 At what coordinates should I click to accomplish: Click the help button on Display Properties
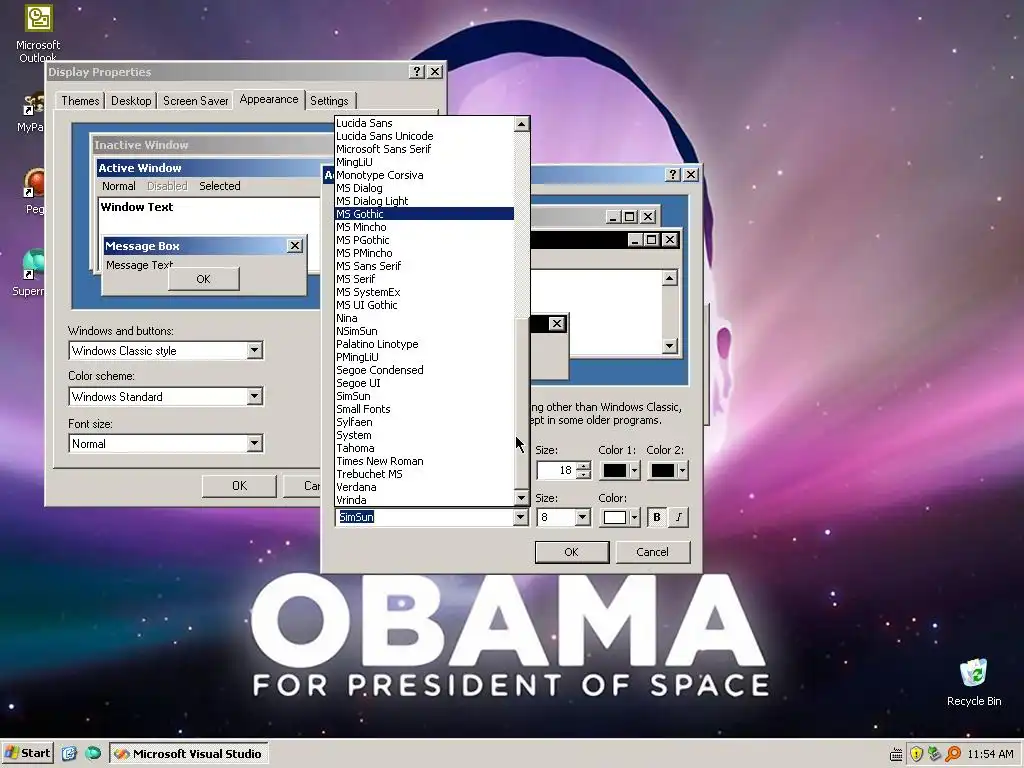click(417, 72)
